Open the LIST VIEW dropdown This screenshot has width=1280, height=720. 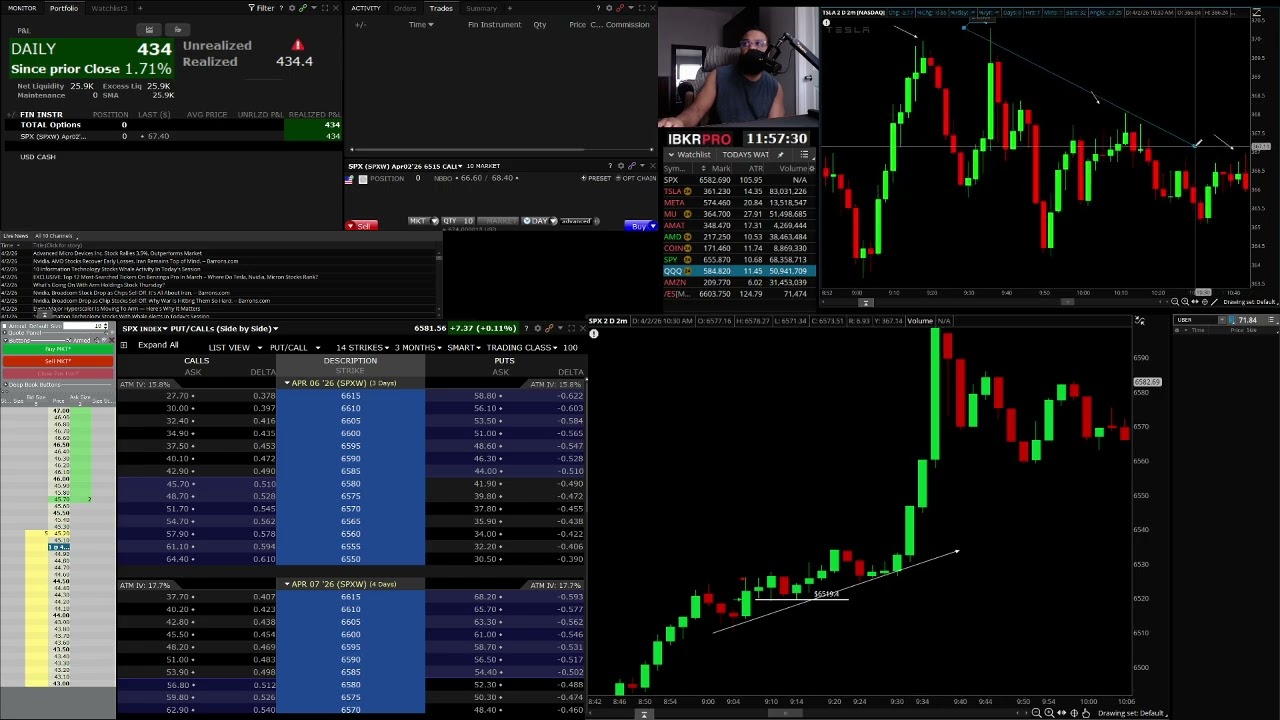tap(234, 348)
